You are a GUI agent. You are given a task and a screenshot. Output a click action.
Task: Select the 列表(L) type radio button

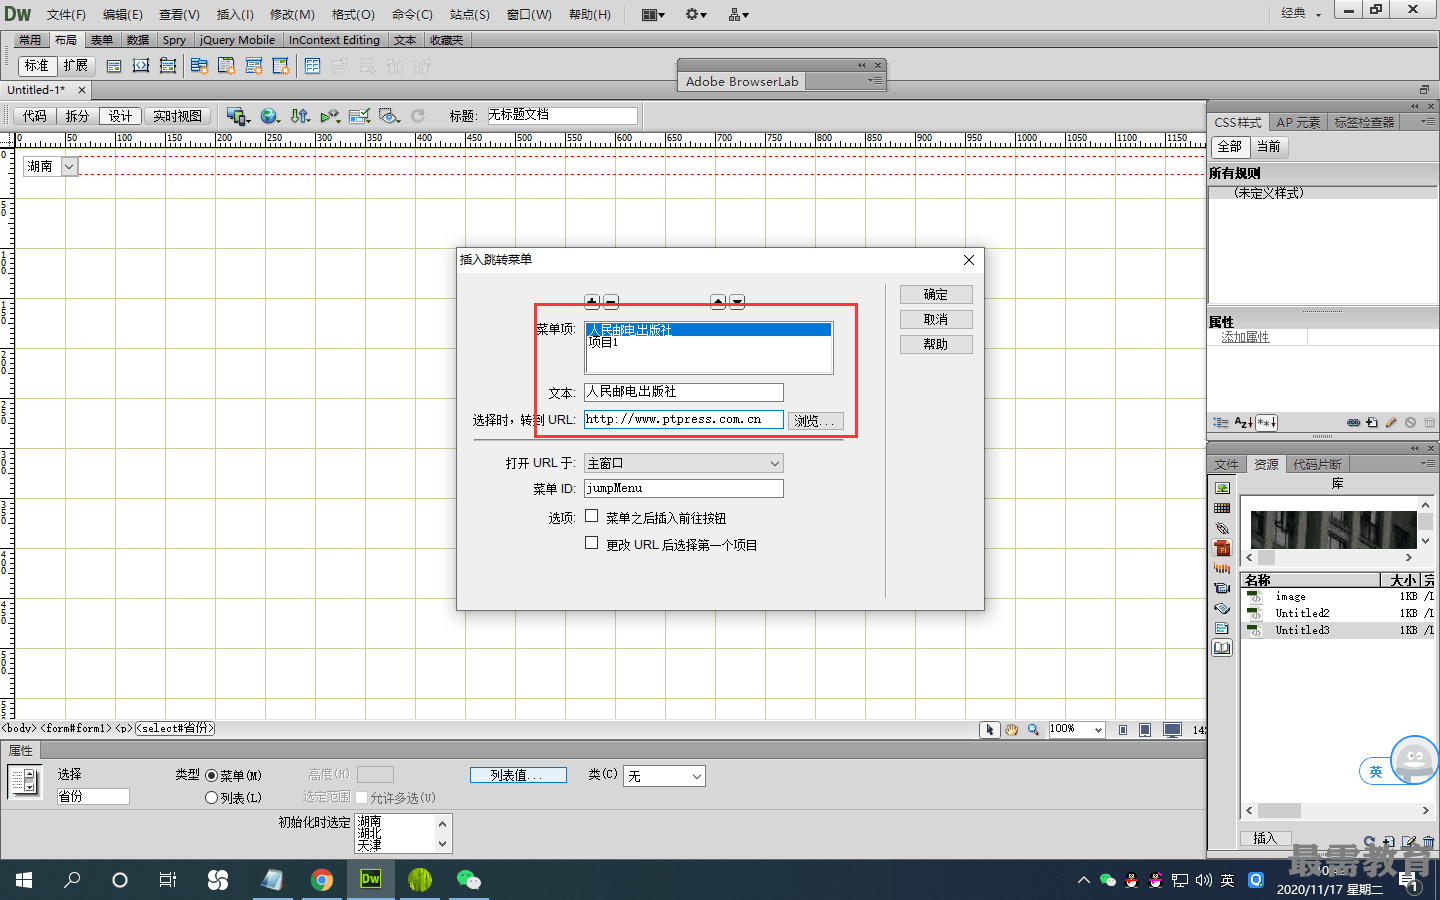[x=211, y=798]
